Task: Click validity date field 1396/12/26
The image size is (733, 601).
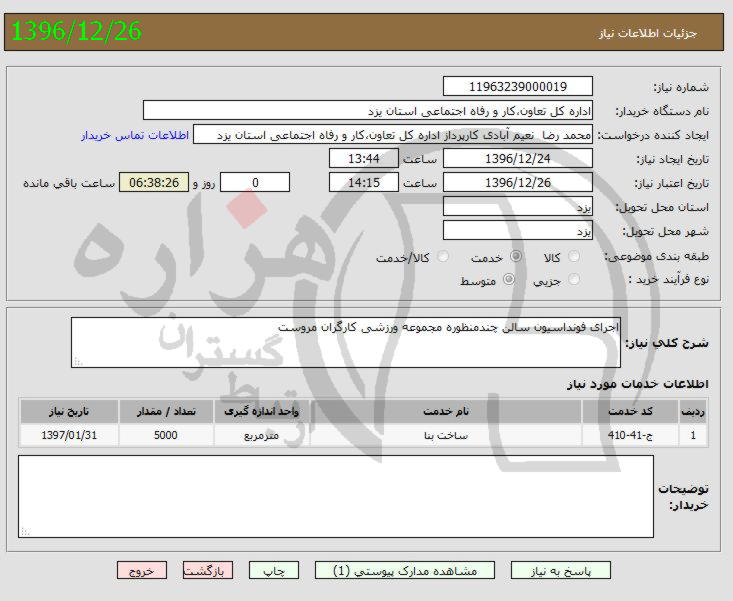Action: coord(517,182)
